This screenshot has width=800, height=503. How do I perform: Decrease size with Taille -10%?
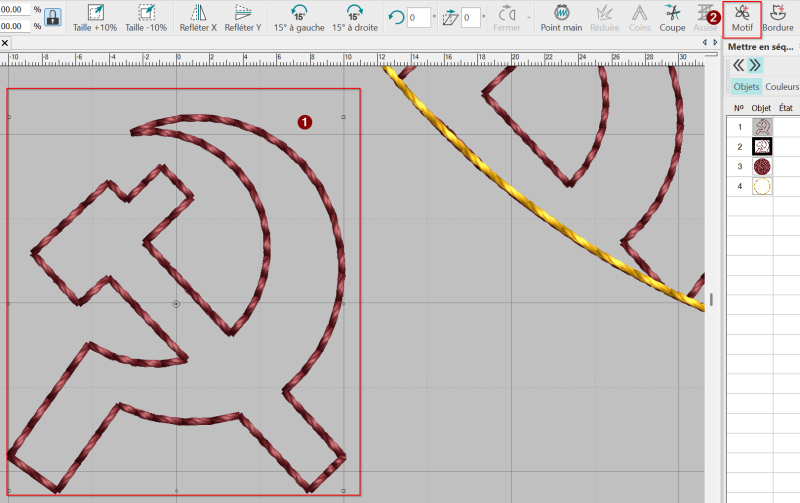(146, 18)
